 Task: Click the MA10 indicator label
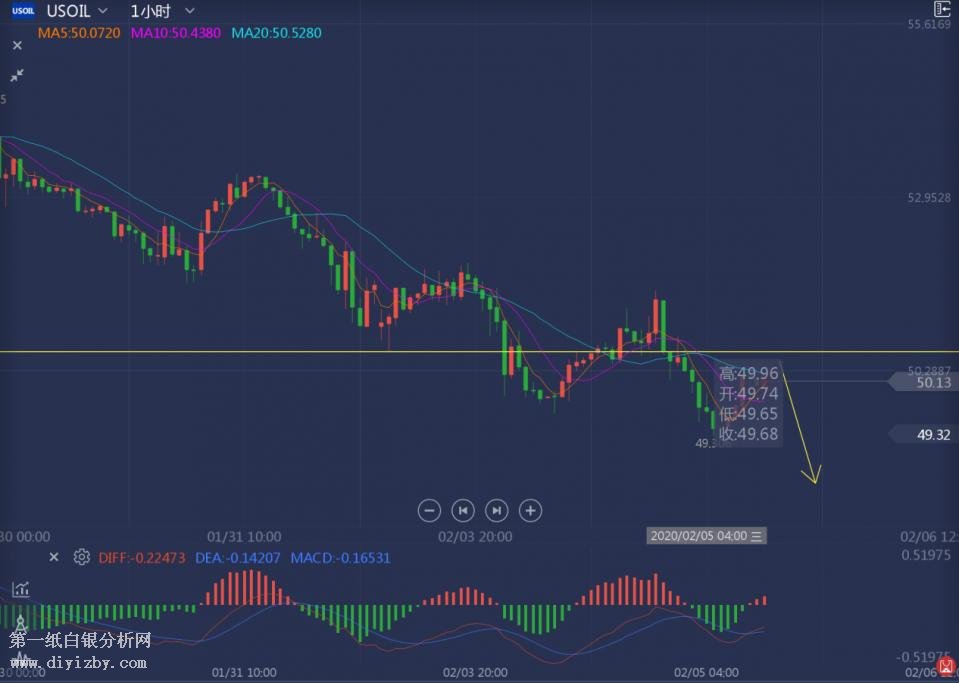[176, 33]
